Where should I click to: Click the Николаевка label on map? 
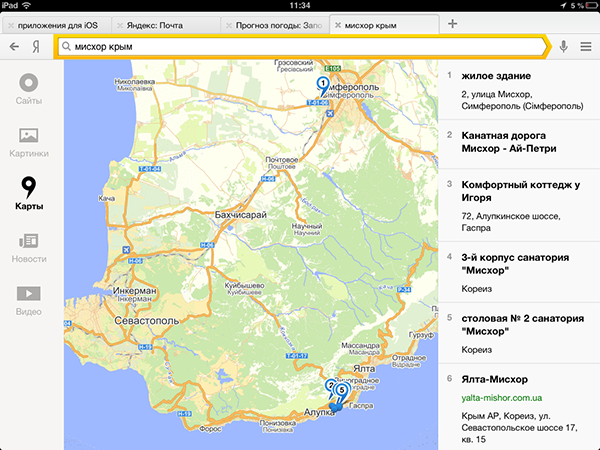tap(135, 82)
